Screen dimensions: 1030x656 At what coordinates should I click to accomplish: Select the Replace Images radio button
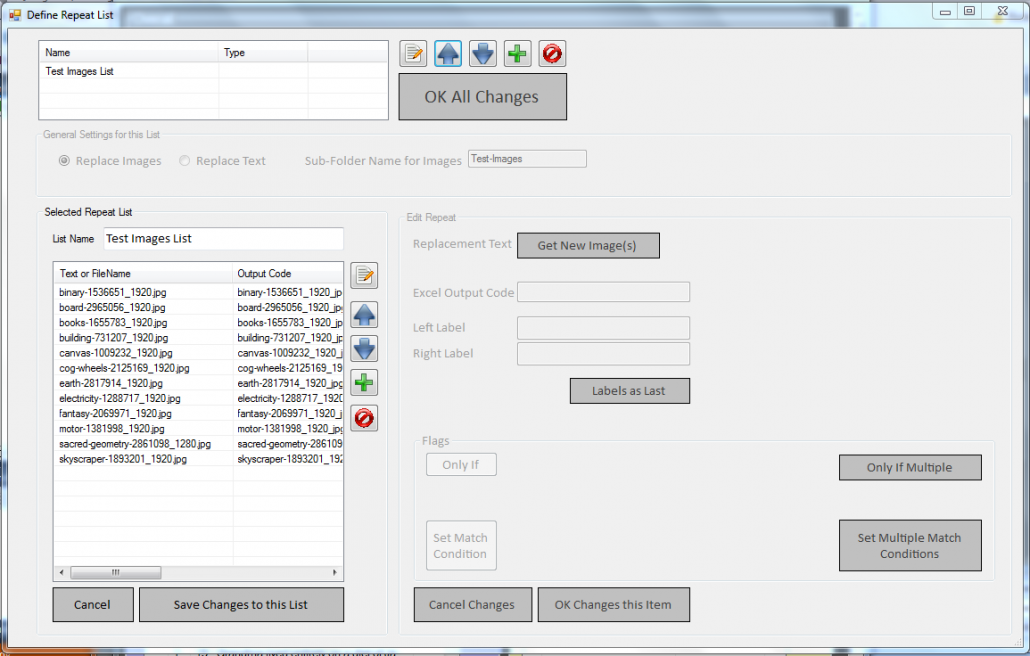(65, 161)
